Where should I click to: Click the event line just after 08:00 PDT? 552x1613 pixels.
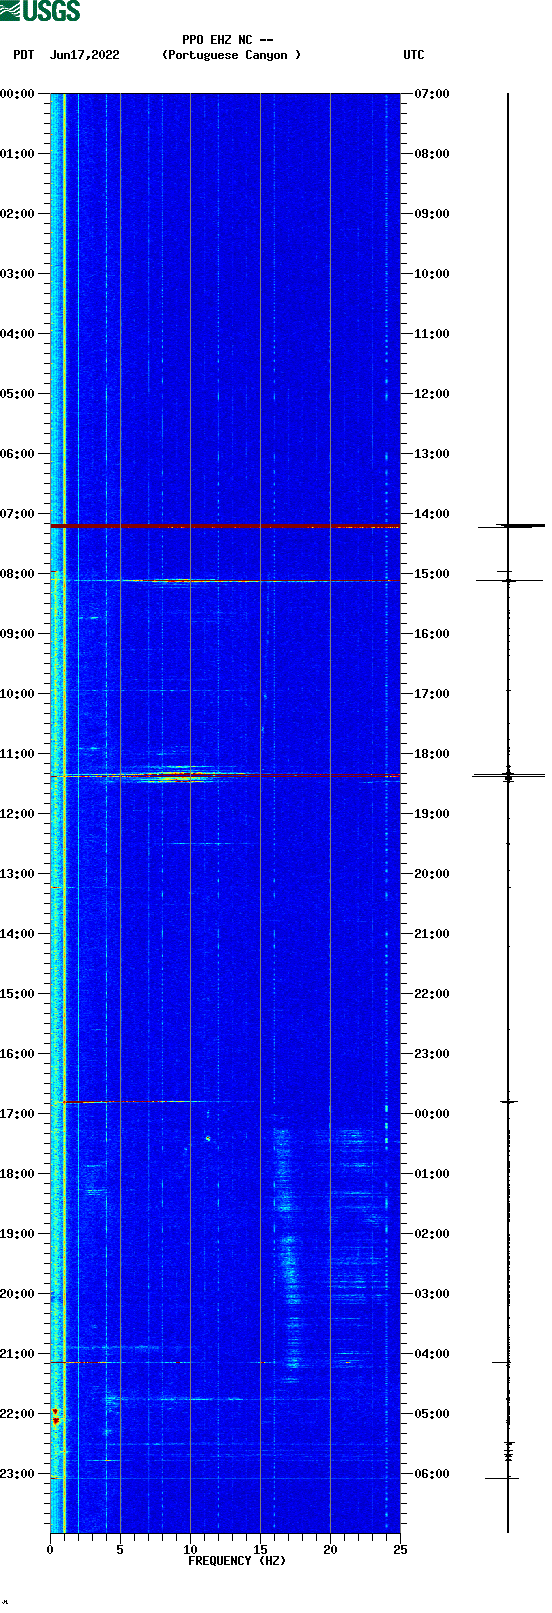pos(225,580)
